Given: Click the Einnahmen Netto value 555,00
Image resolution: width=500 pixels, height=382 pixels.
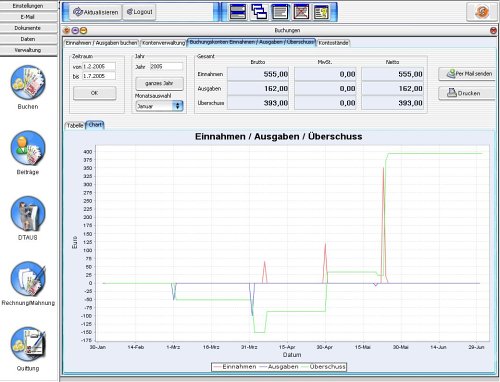Looking at the screenshot, I should click(x=393, y=74).
